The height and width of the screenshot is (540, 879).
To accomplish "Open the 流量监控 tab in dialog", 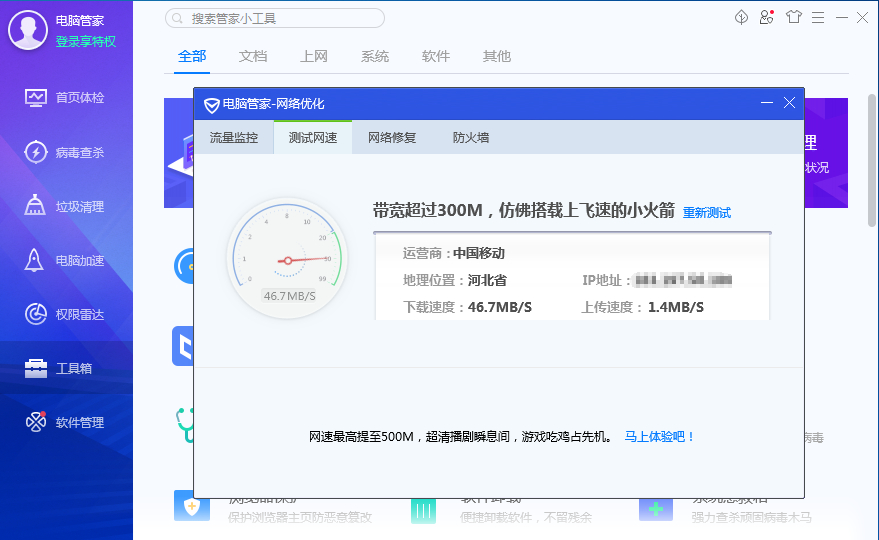I will [234, 137].
